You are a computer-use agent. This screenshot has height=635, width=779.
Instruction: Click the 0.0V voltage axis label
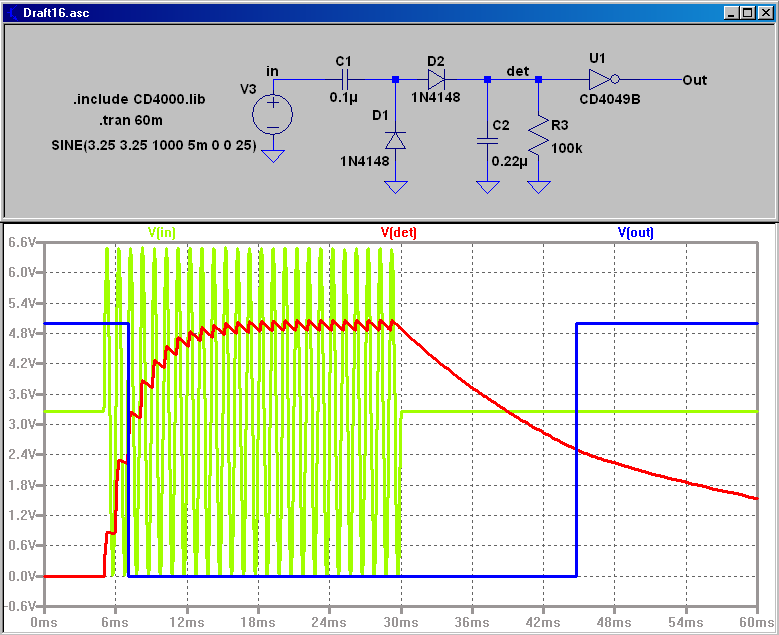tap(22, 576)
